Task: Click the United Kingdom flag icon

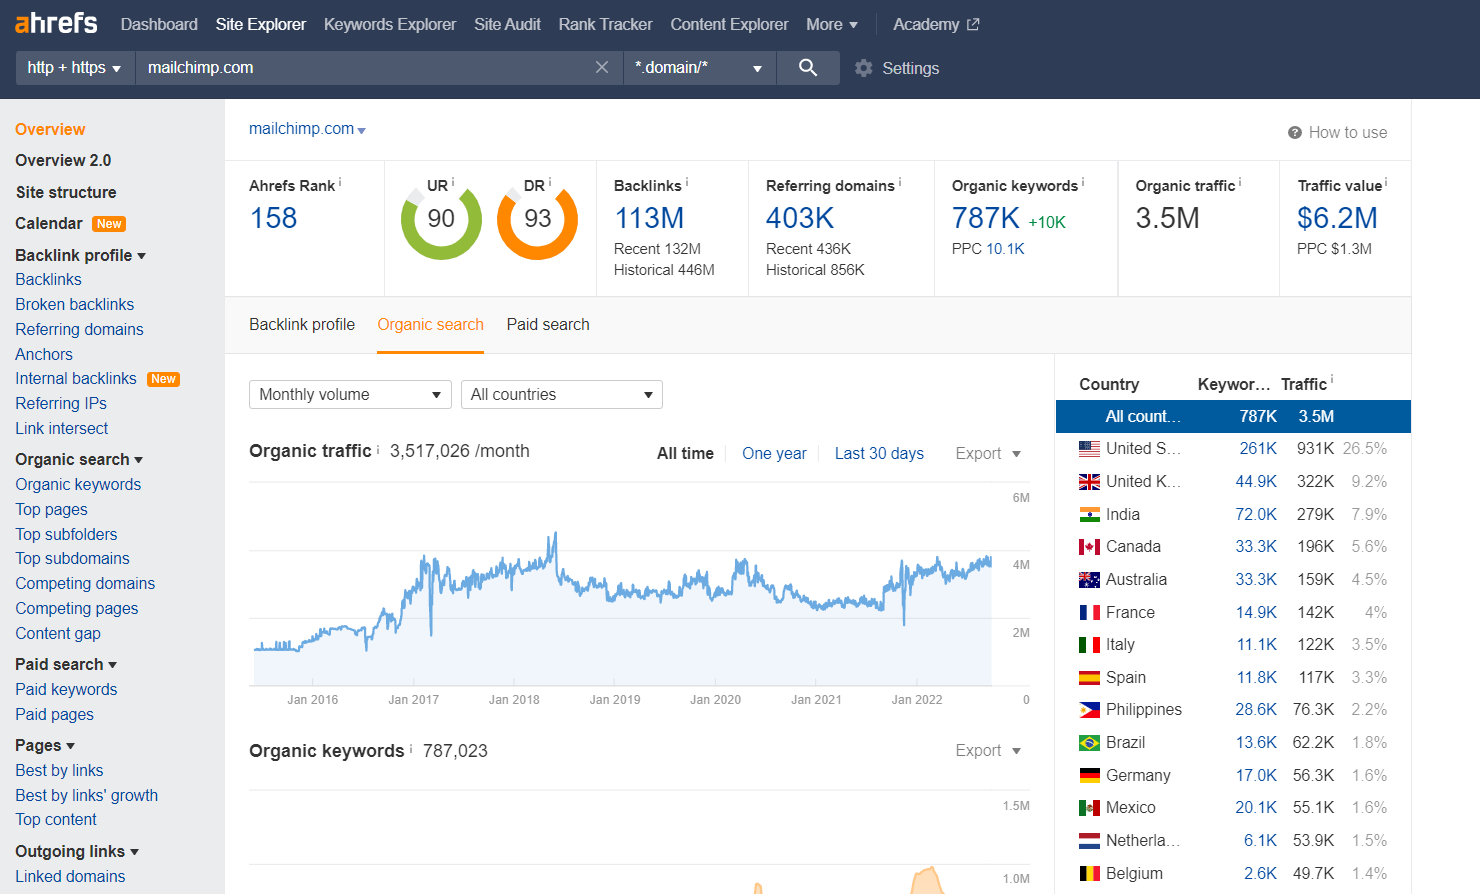Action: tap(1090, 482)
